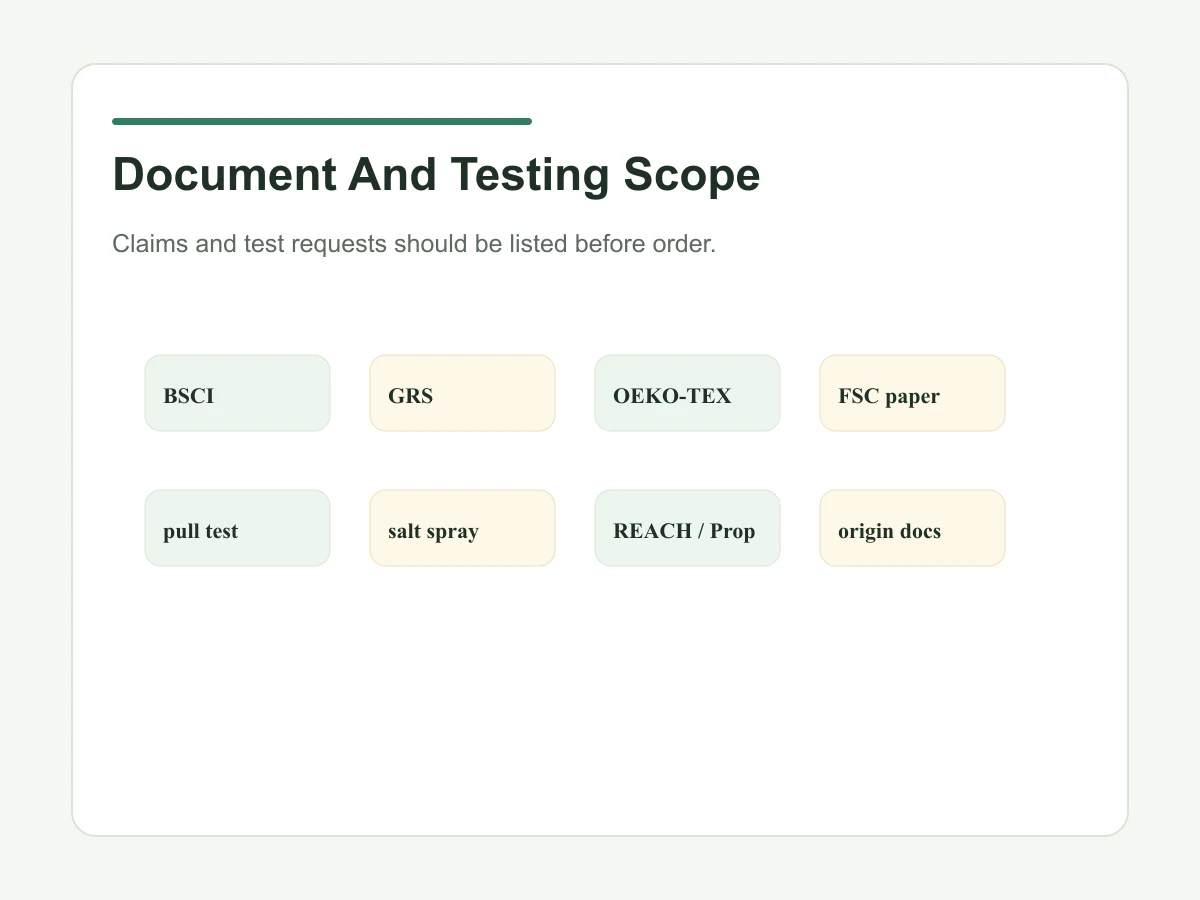
Task: Click the BSCI chip
Action: (x=237, y=393)
